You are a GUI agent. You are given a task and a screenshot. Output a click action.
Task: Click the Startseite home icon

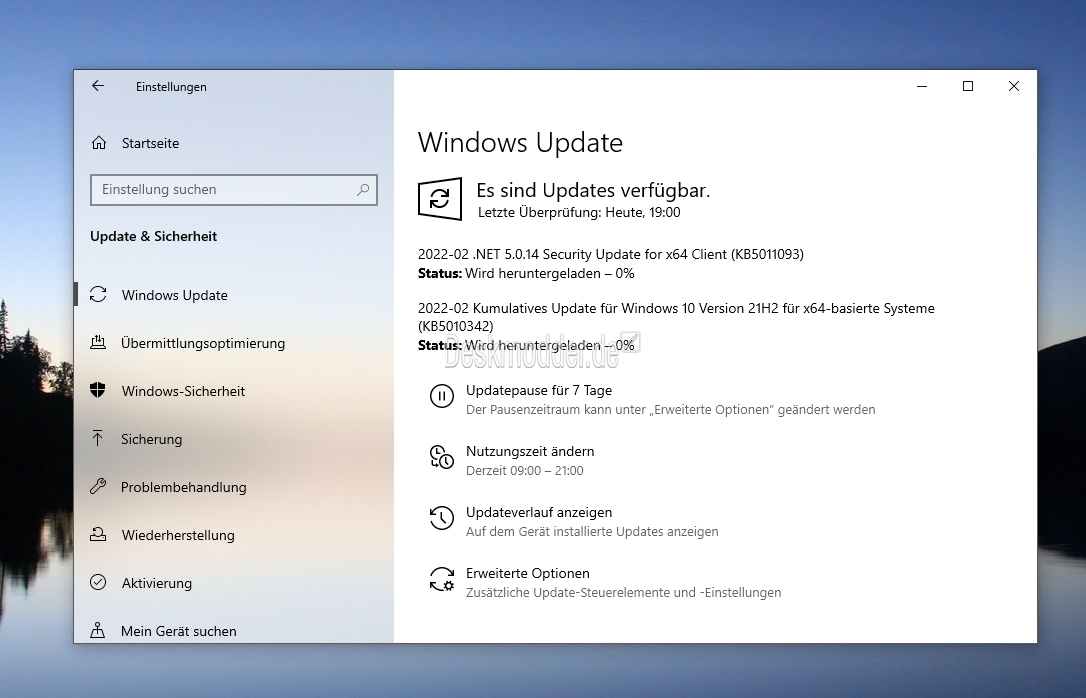coord(98,143)
